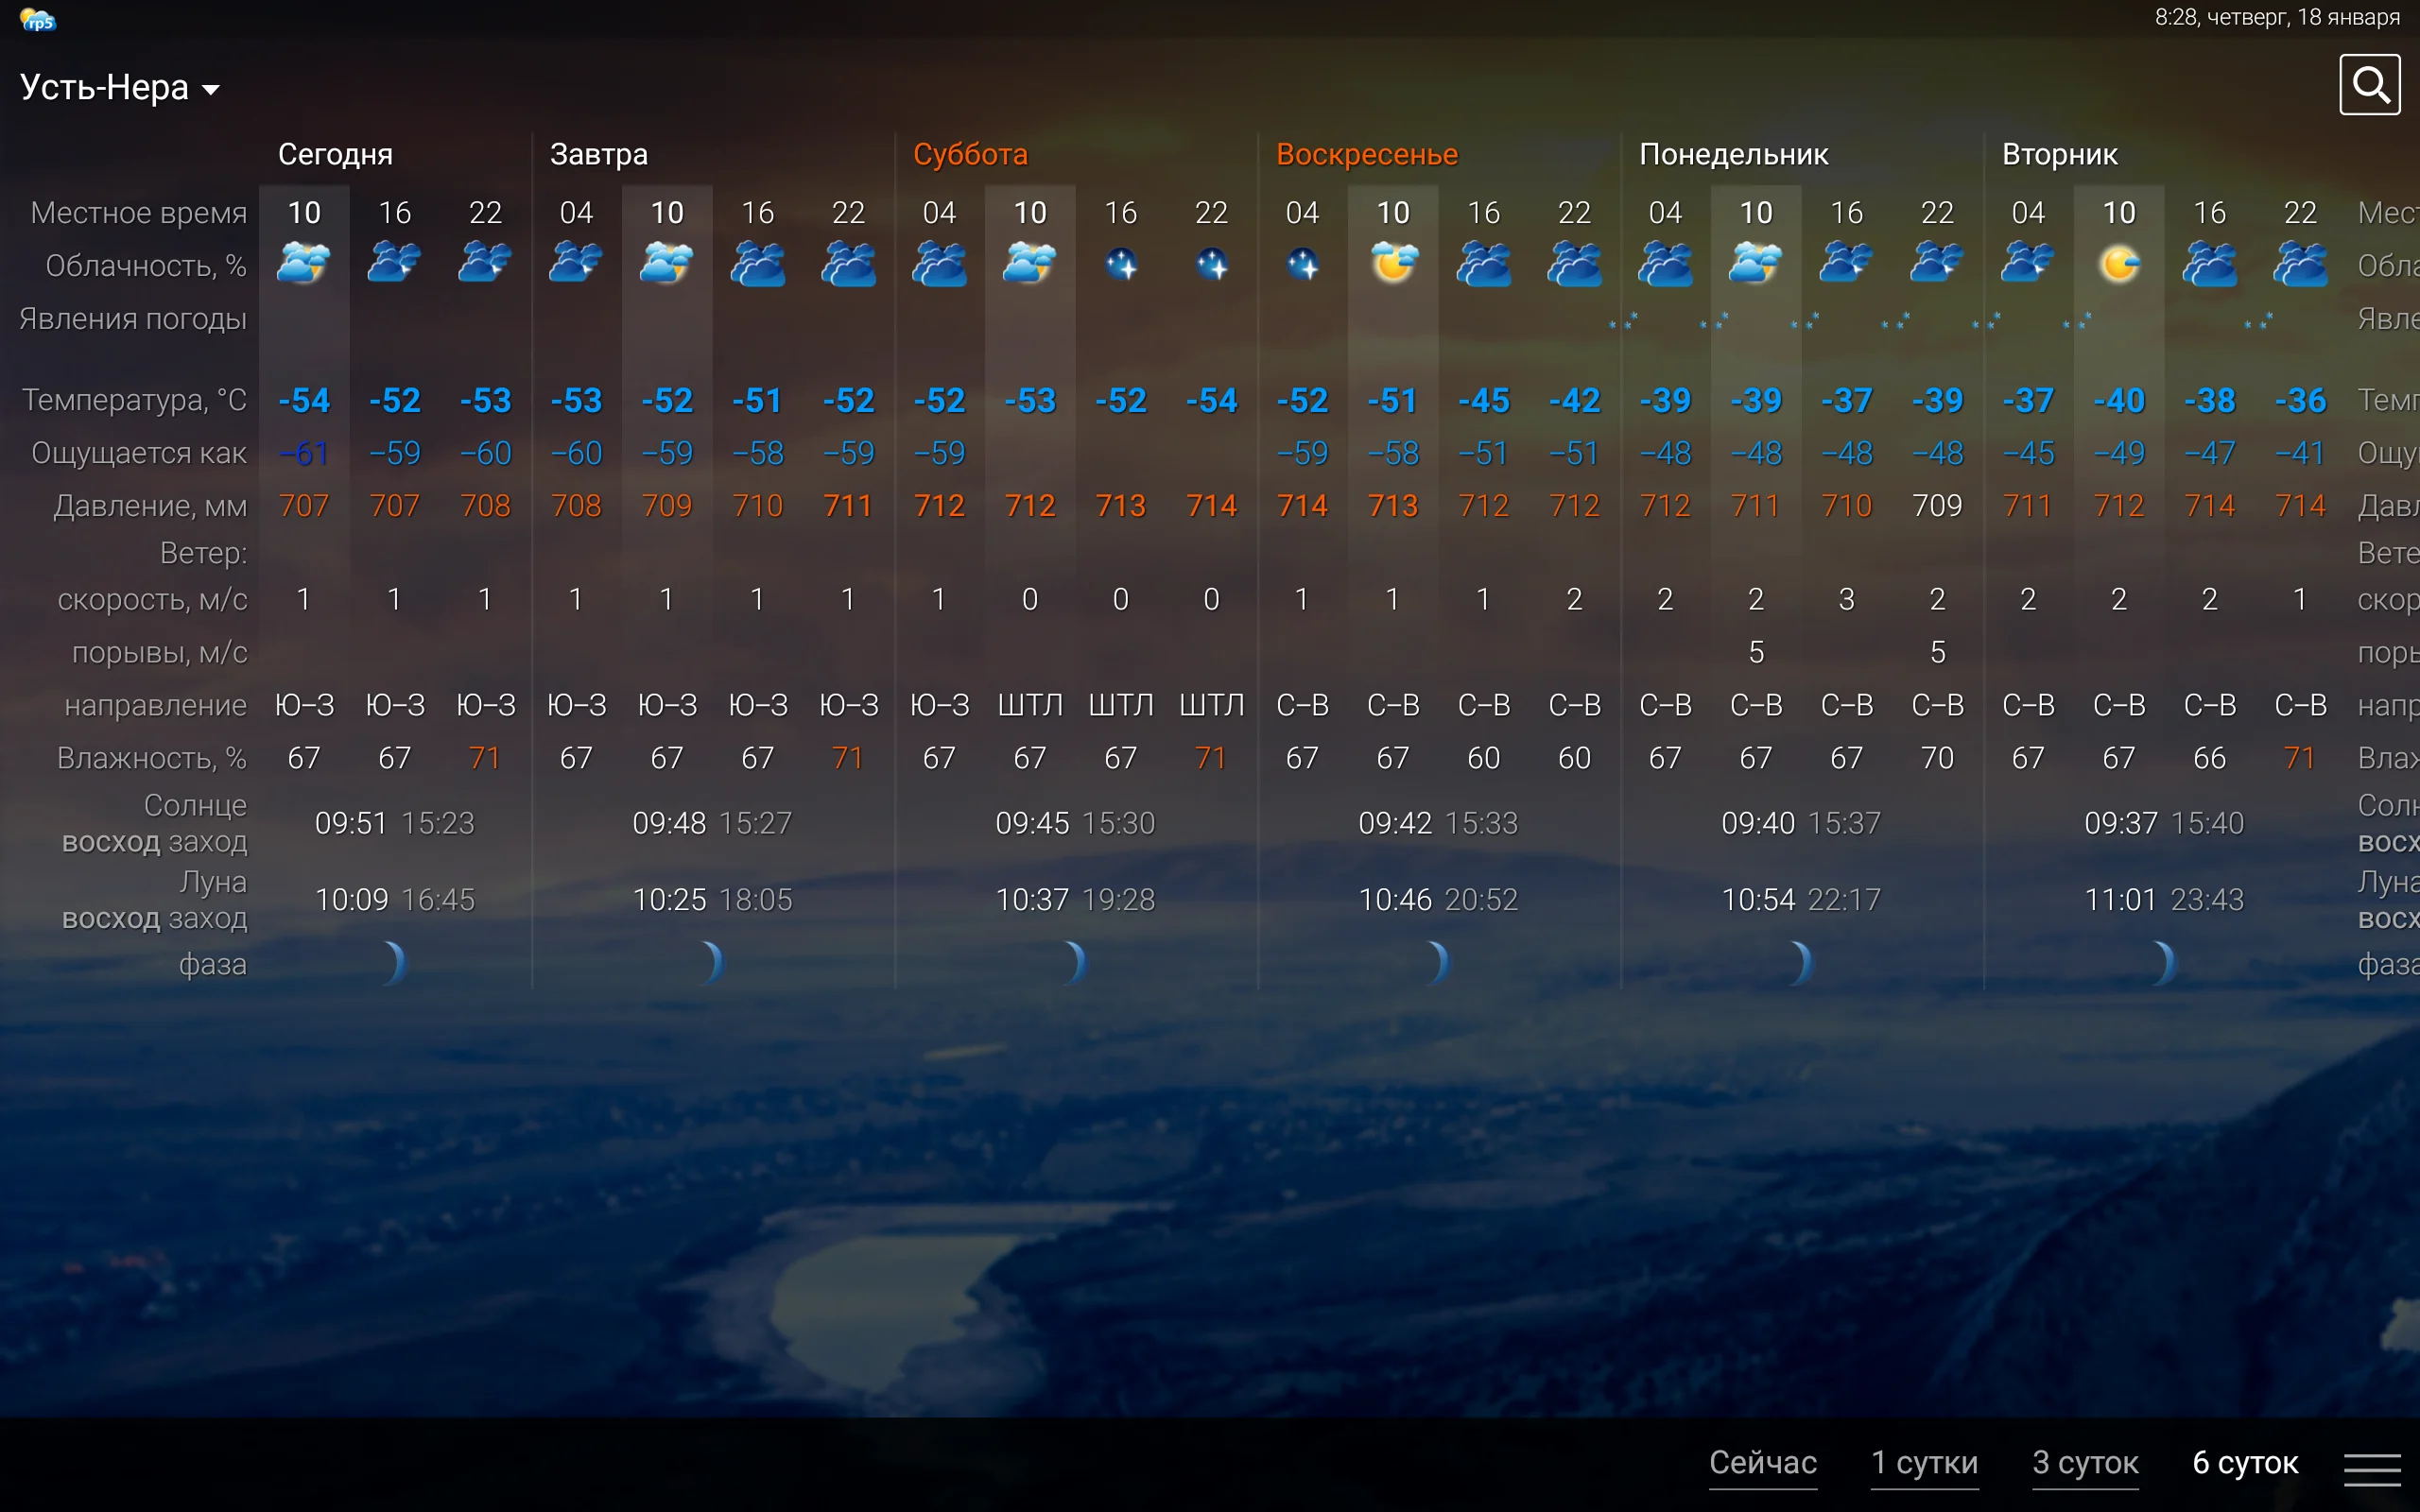
Task: Open the search icon
Action: tap(2369, 84)
